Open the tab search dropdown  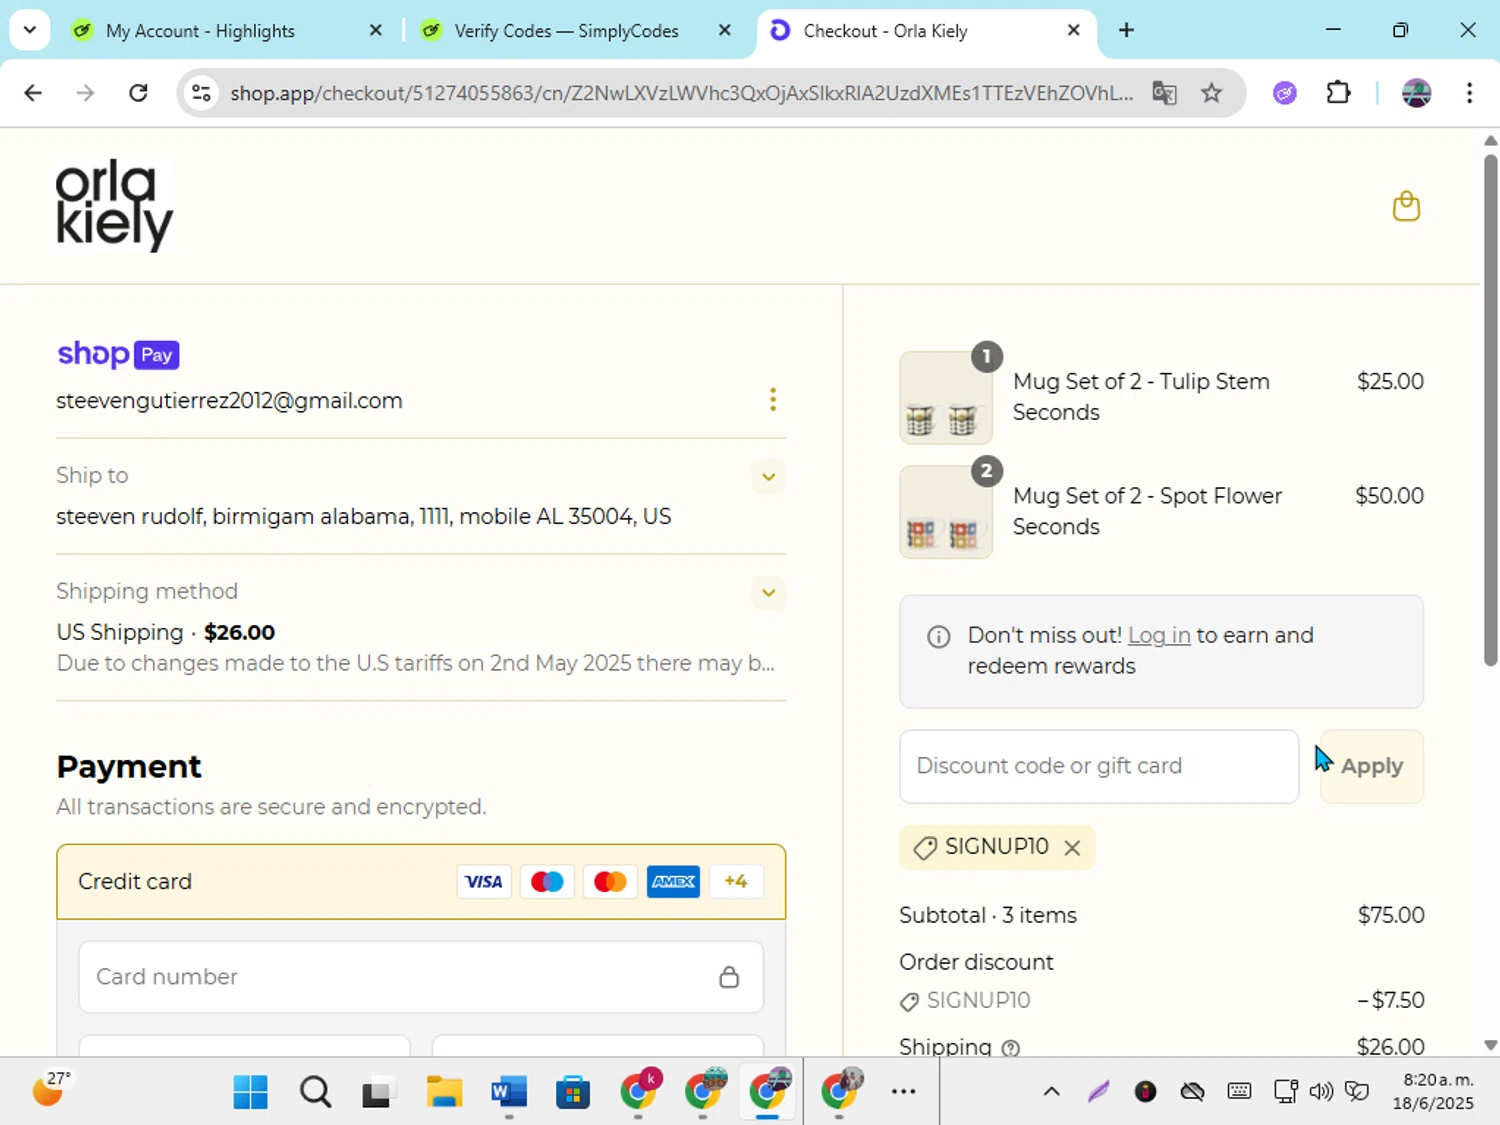[x=29, y=30]
